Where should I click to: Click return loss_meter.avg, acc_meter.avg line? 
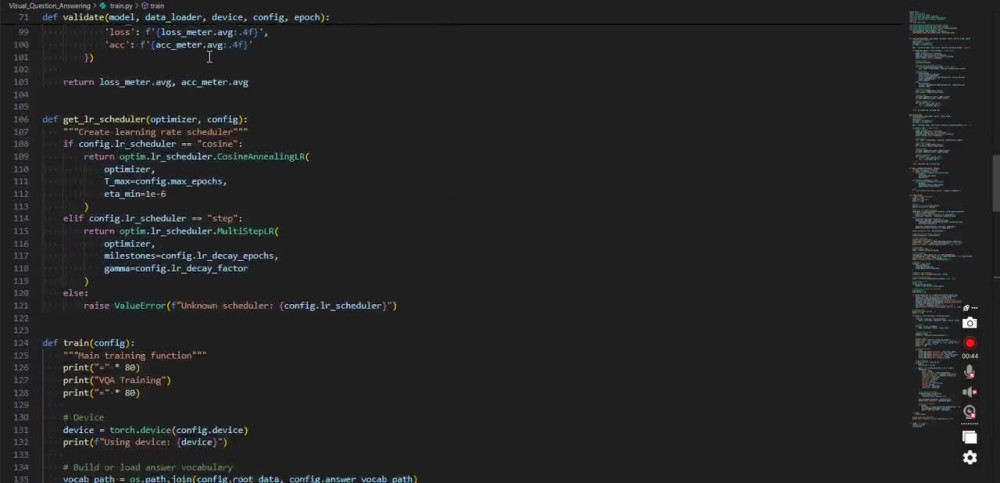coord(156,82)
